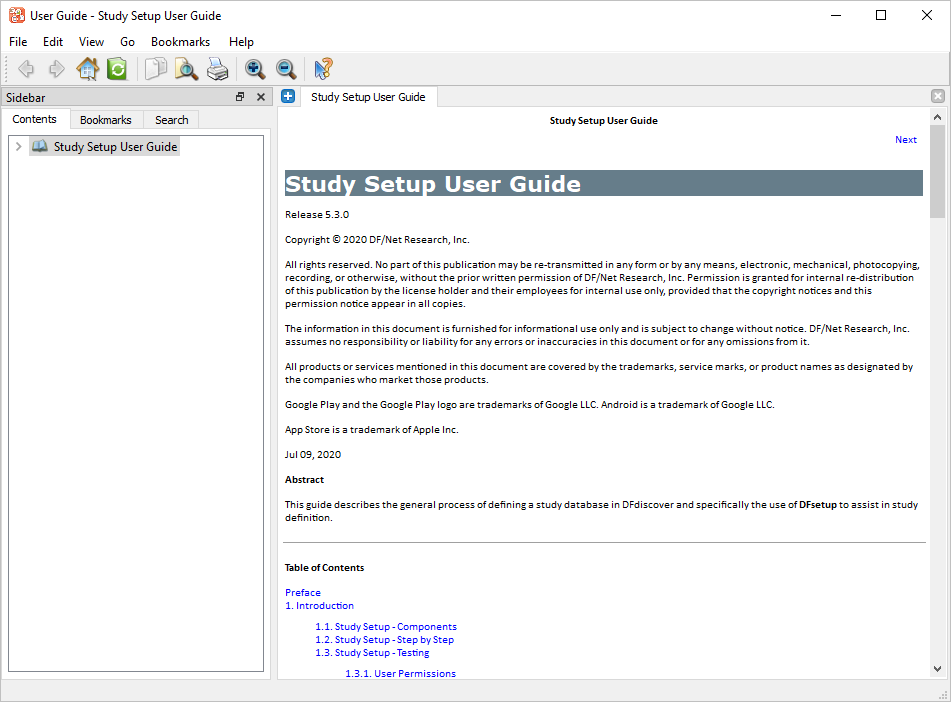This screenshot has height=702, width=951.
Task: Expand the Study Setup User Guide tree node
Action: click(18, 147)
